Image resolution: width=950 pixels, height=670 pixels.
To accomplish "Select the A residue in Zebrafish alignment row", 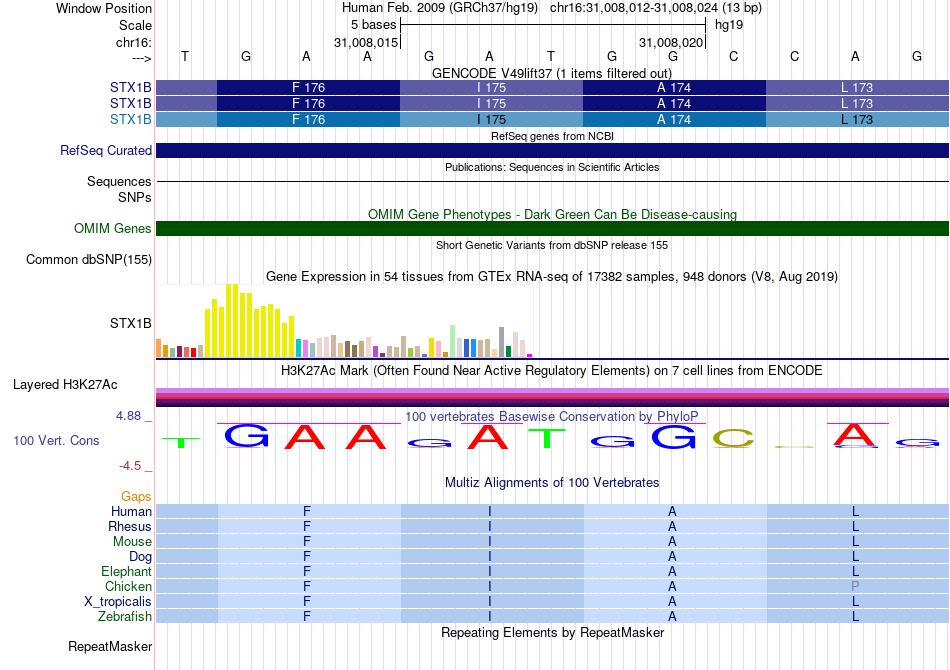I will point(672,616).
